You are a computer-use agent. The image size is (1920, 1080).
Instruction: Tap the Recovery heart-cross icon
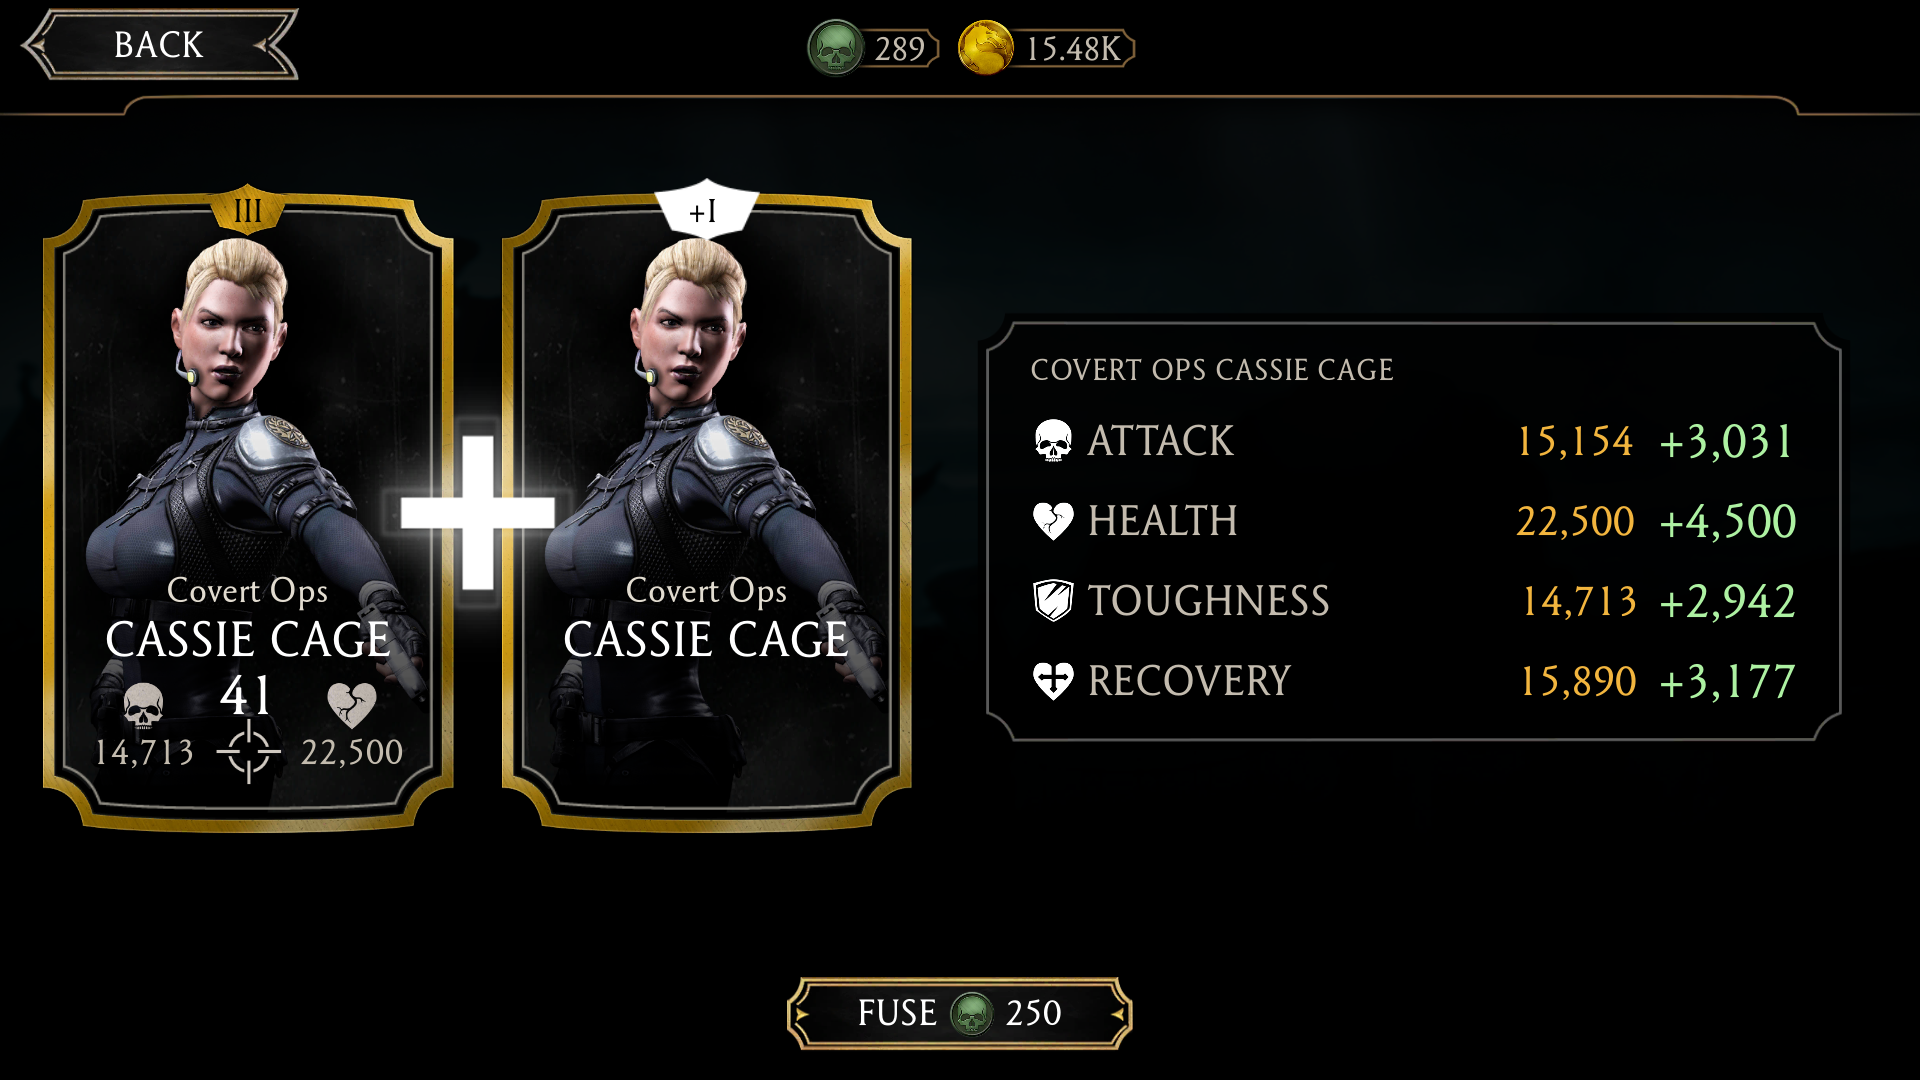coord(1053,681)
